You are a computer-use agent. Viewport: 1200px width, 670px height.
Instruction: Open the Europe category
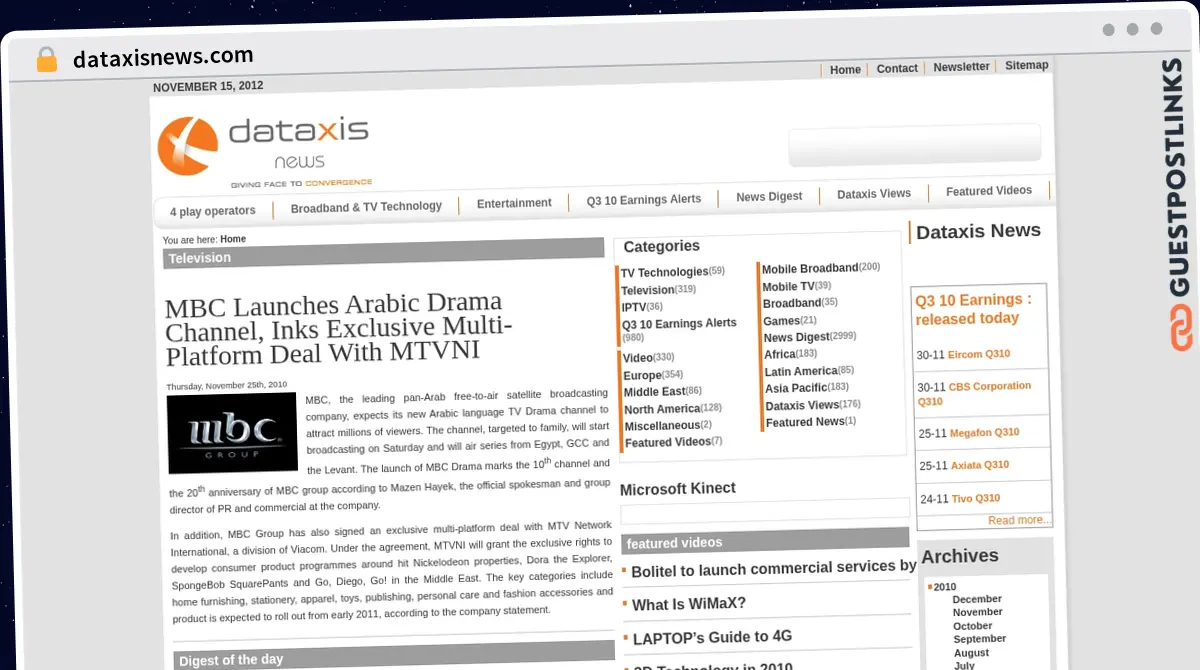[642, 375]
